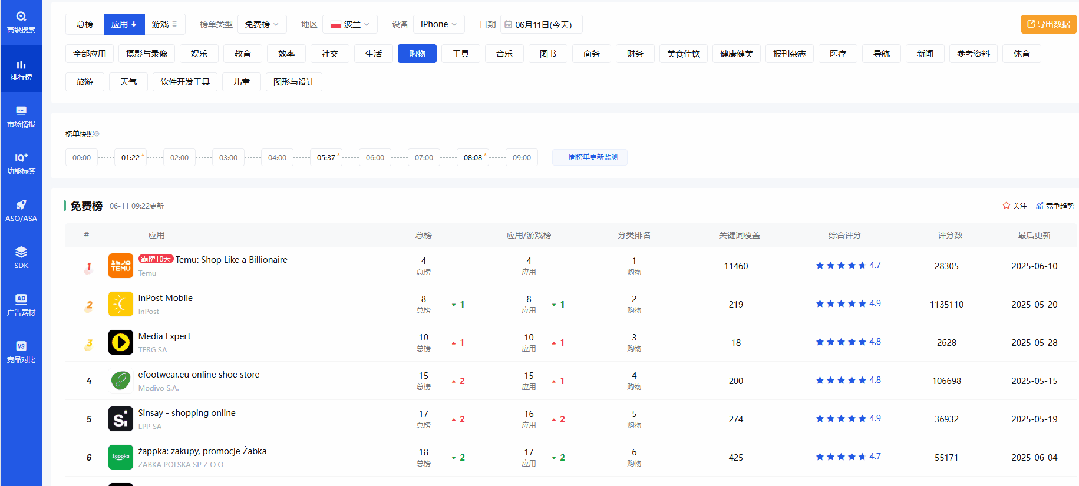The height and width of the screenshot is (486, 1079).
Task: Click the orange export data button
Action: click(x=1047, y=24)
